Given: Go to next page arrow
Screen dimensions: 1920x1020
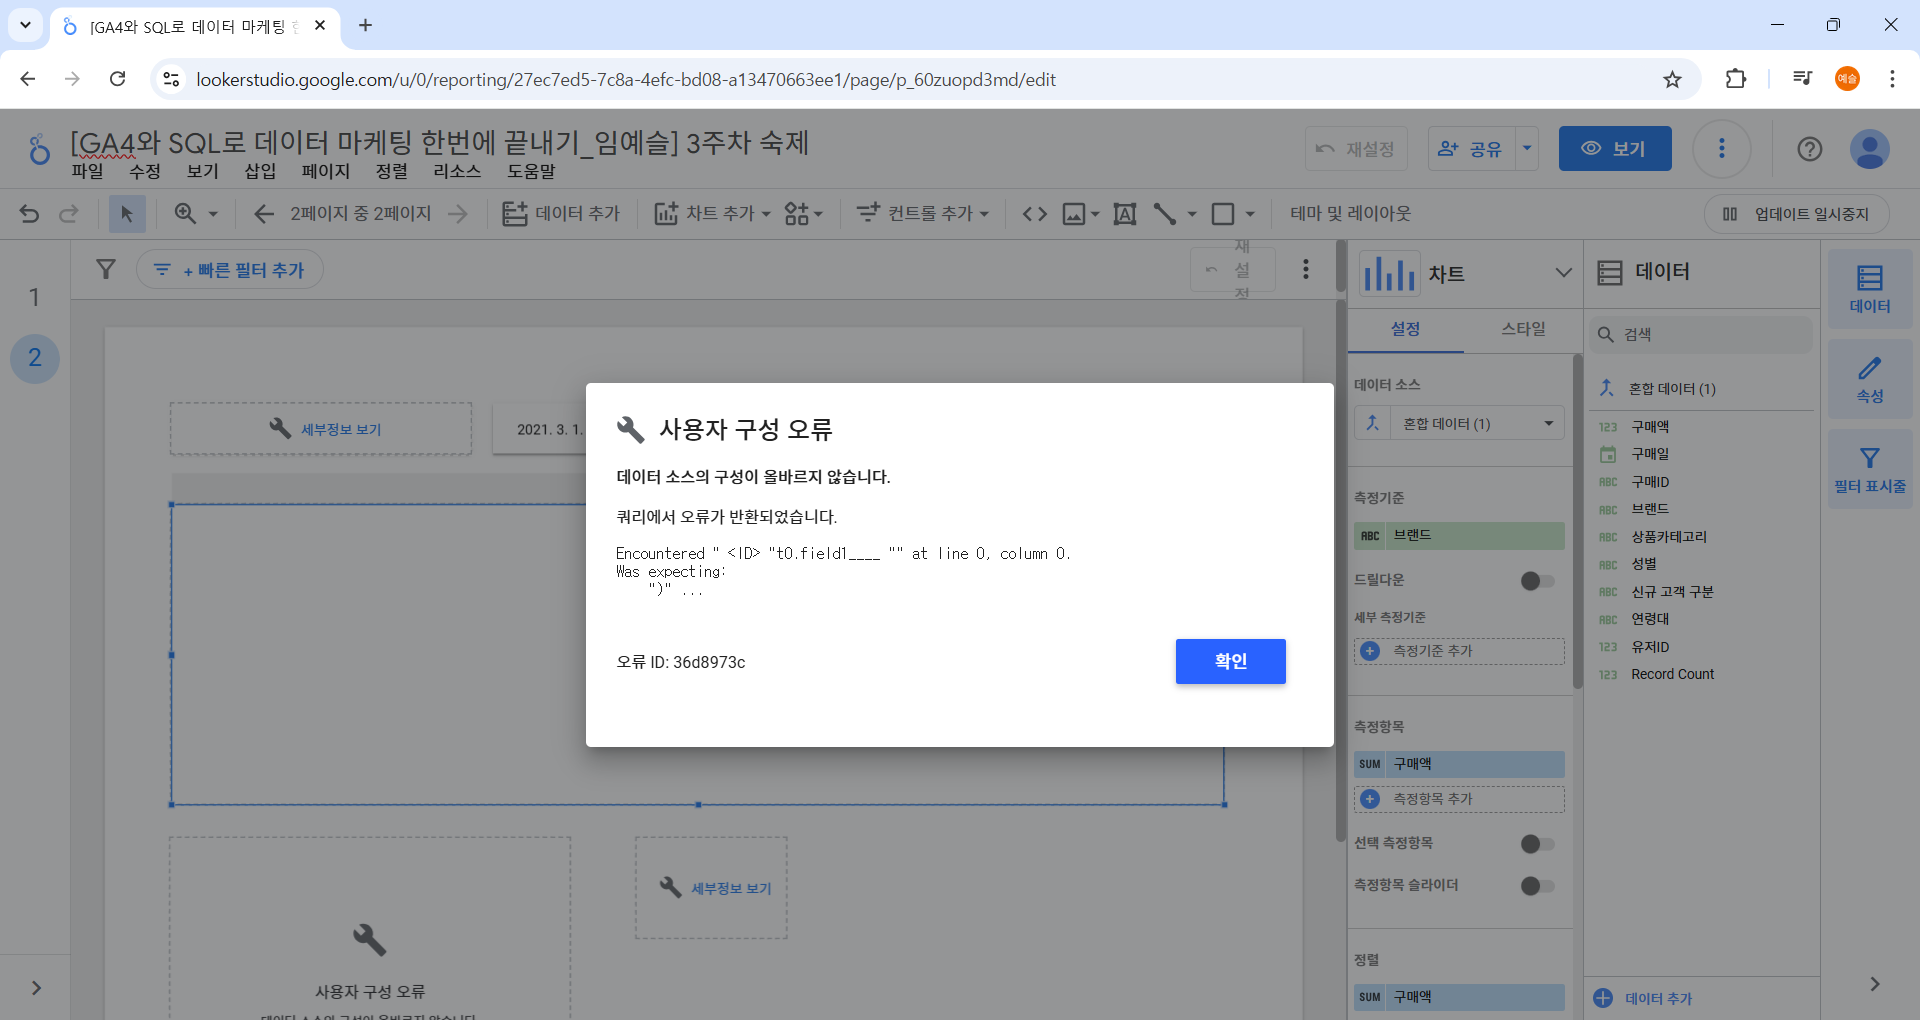Looking at the screenshot, I should (x=458, y=213).
